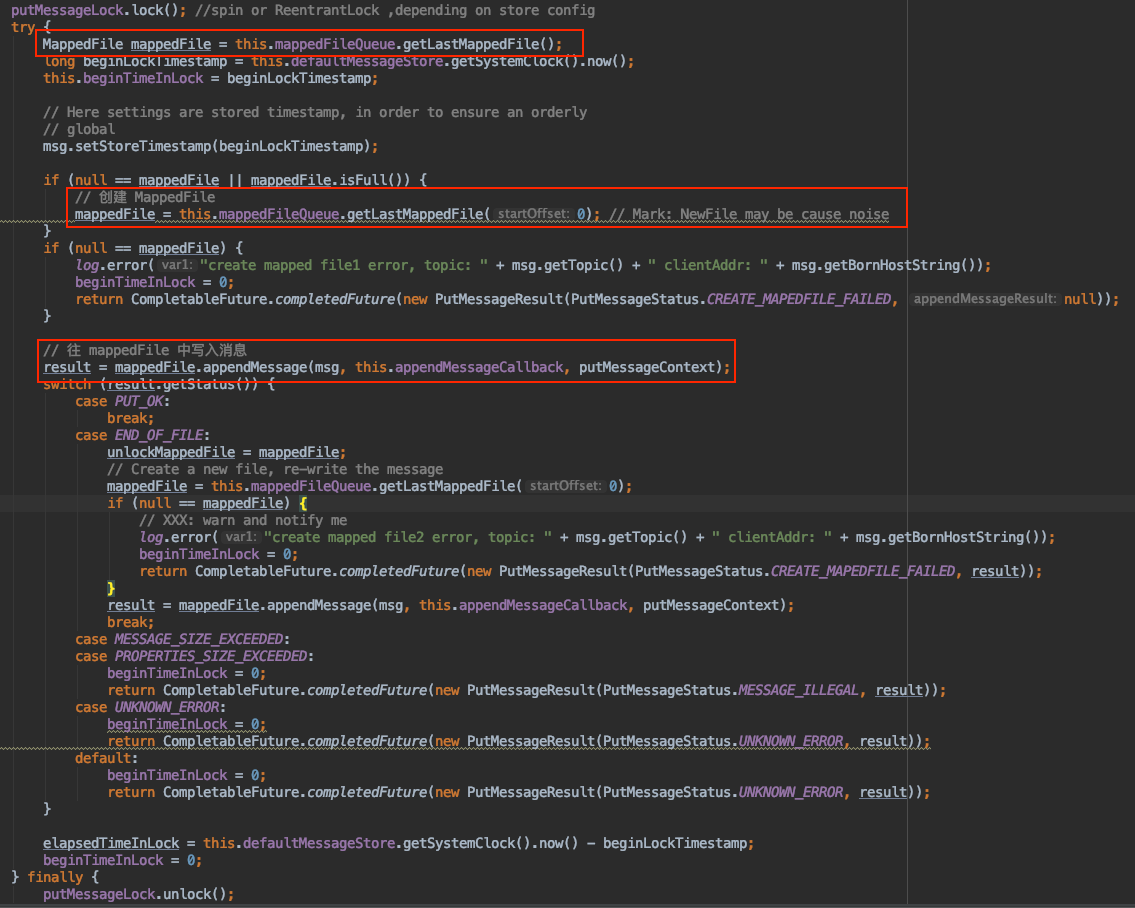This screenshot has height=908, width=1135.
Task: Click the "break;" under case PUT_OK
Action: pos(130,419)
